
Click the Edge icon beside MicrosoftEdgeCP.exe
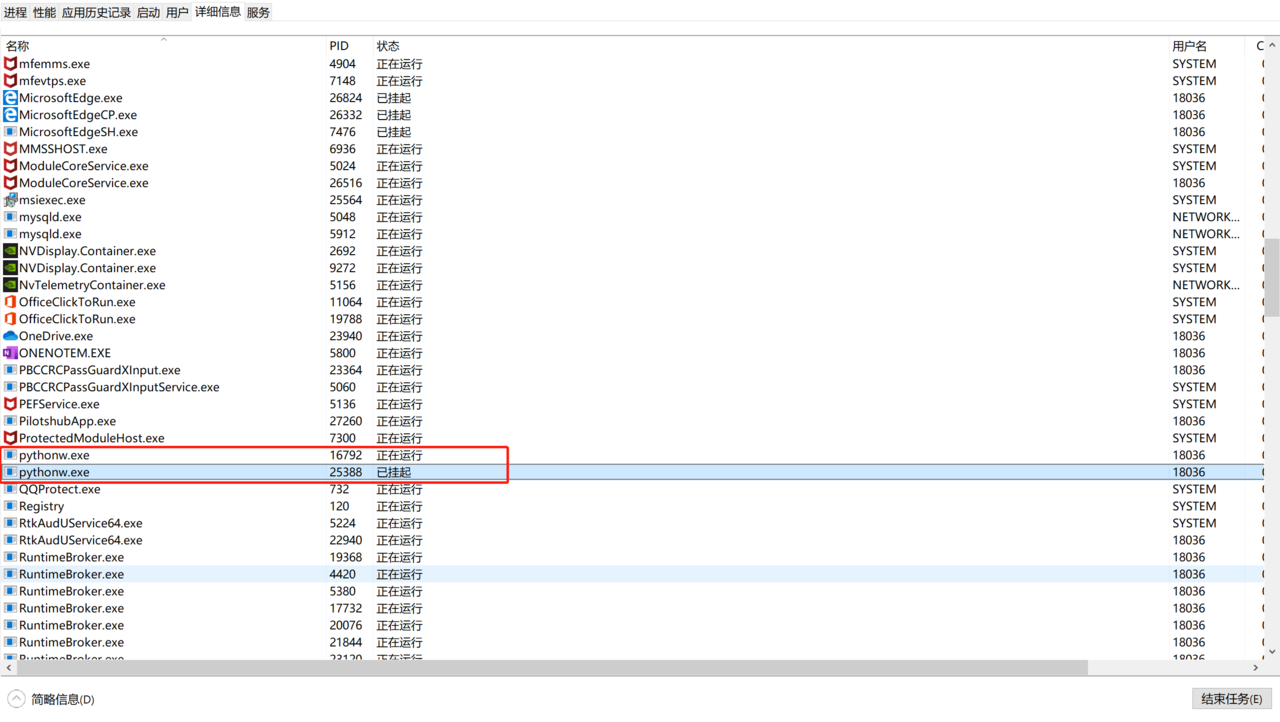click(x=10, y=115)
